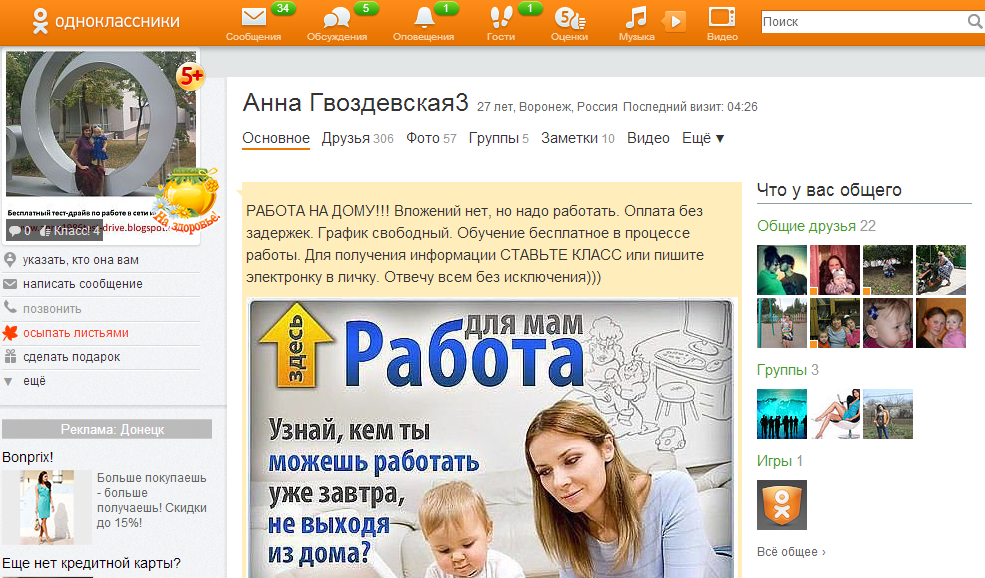Open group with blue silhouettes thumbnail
Viewport: 985px width, 578px height.
tap(782, 413)
